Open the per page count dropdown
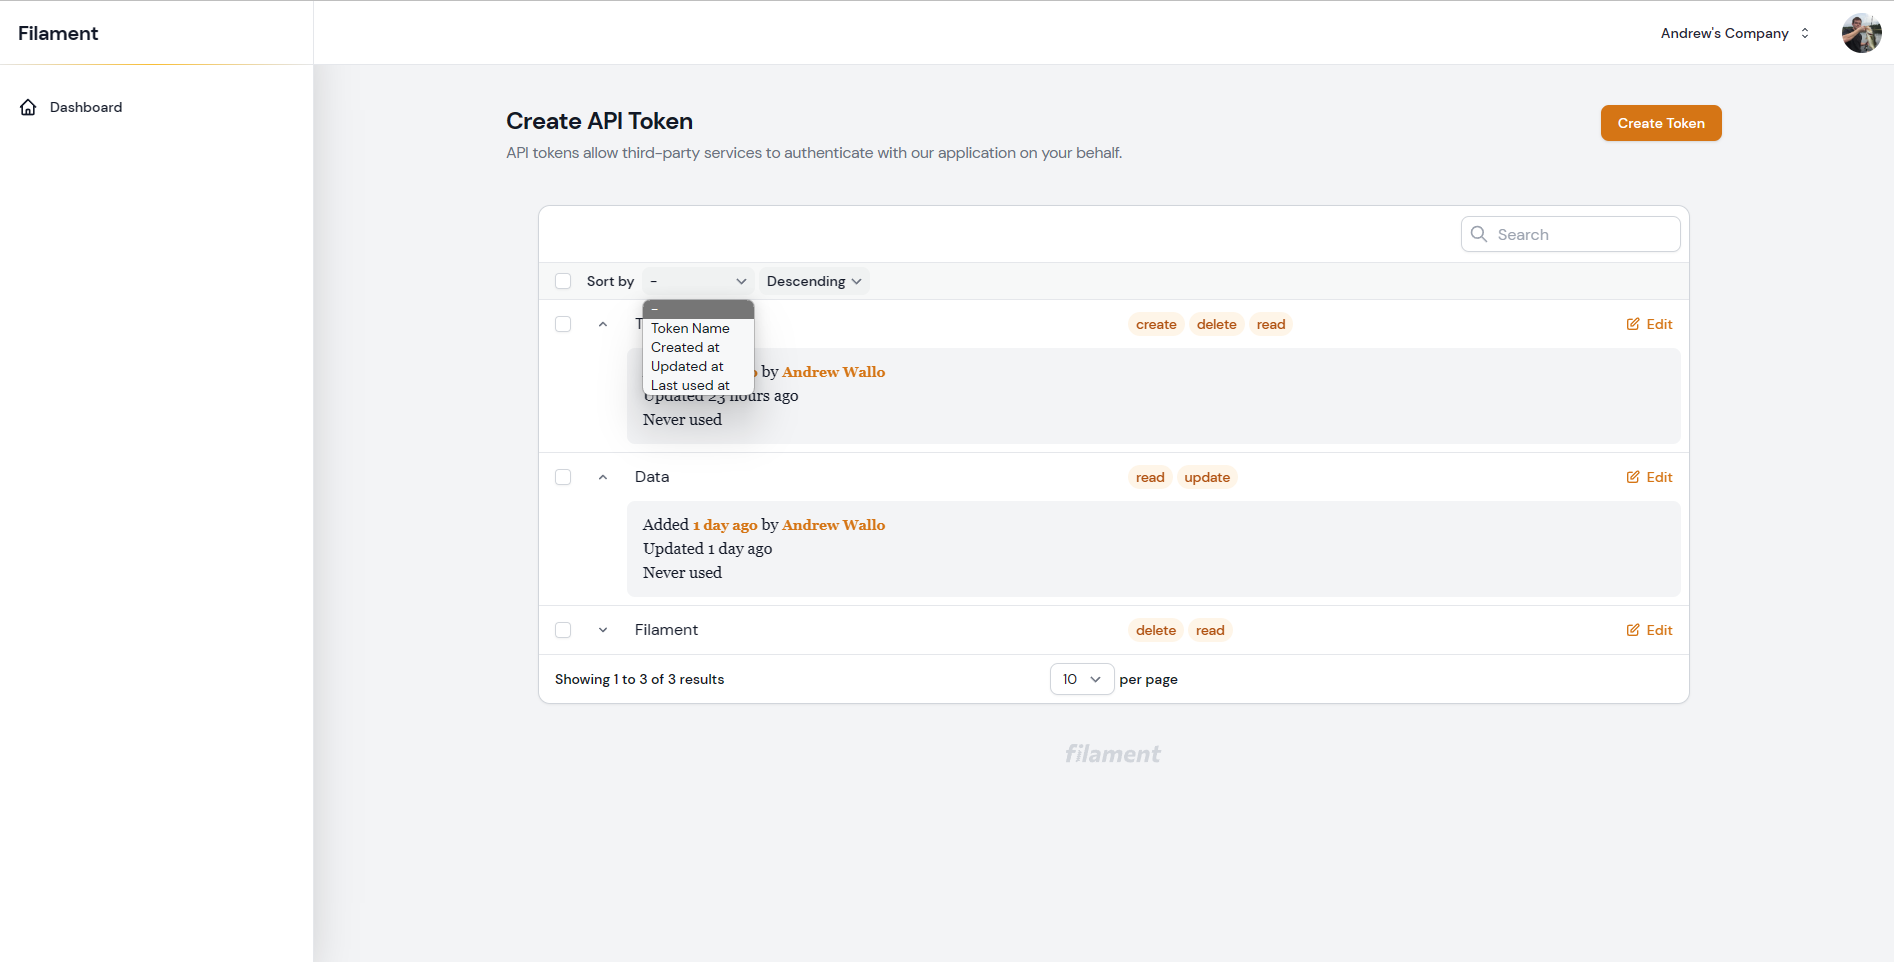The height and width of the screenshot is (962, 1894). (x=1081, y=679)
